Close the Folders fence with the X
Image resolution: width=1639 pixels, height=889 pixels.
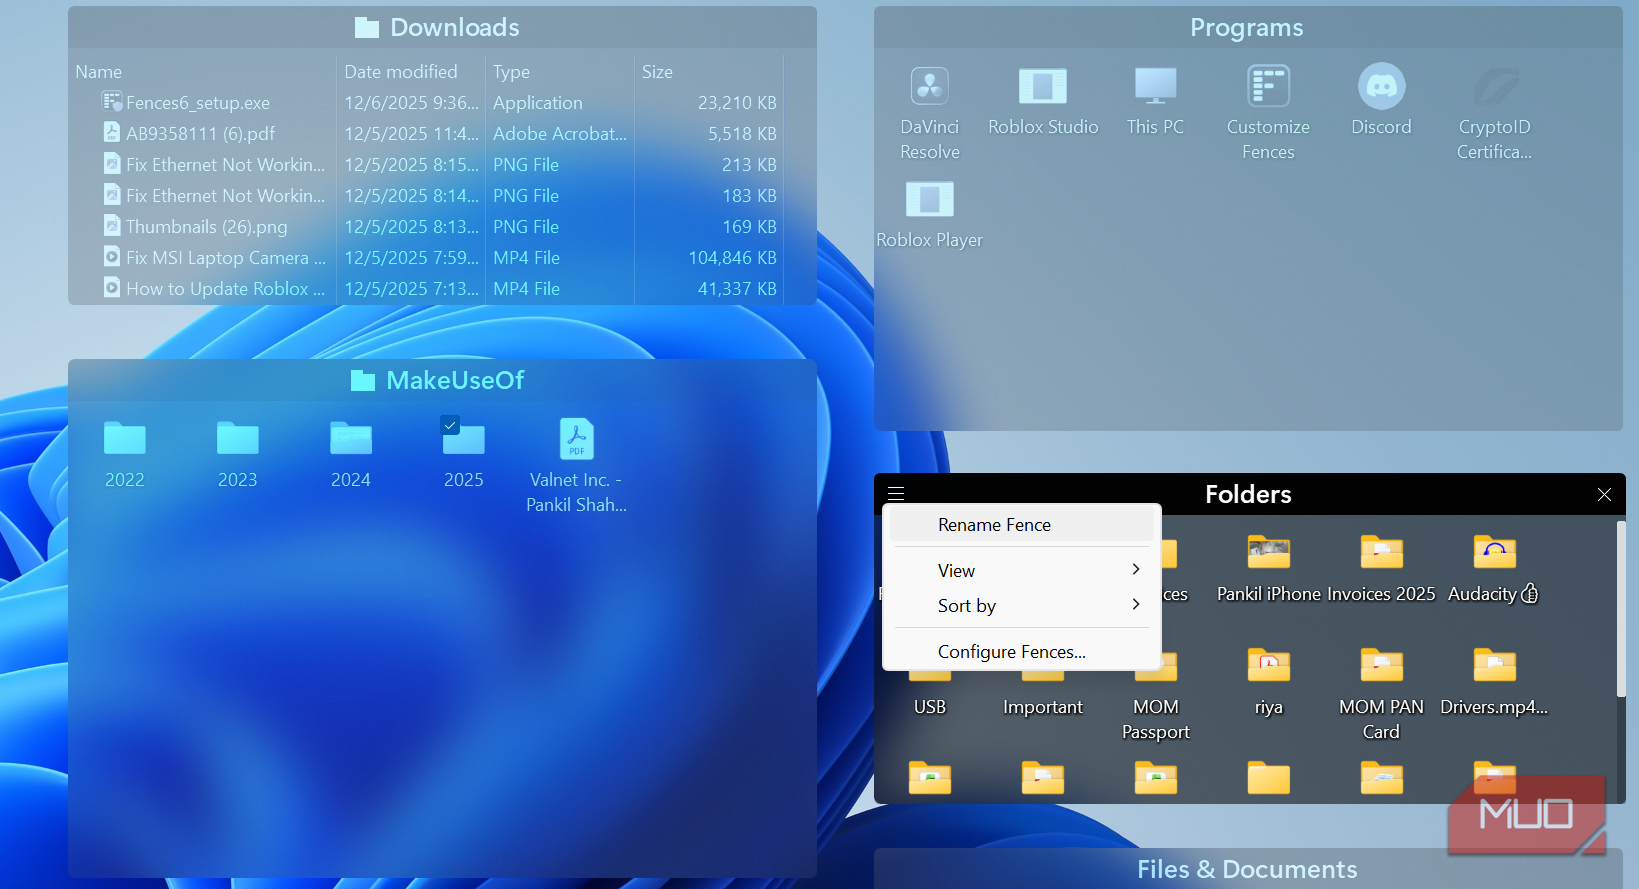click(x=1604, y=494)
